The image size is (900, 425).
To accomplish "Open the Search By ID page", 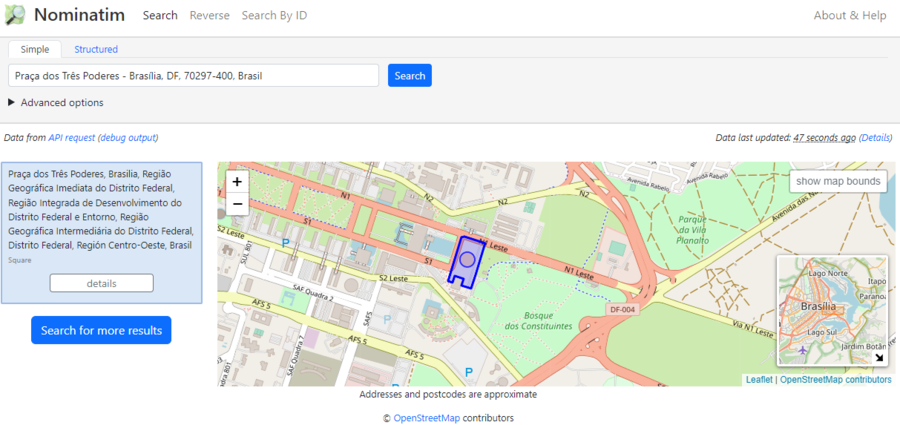I will [274, 15].
